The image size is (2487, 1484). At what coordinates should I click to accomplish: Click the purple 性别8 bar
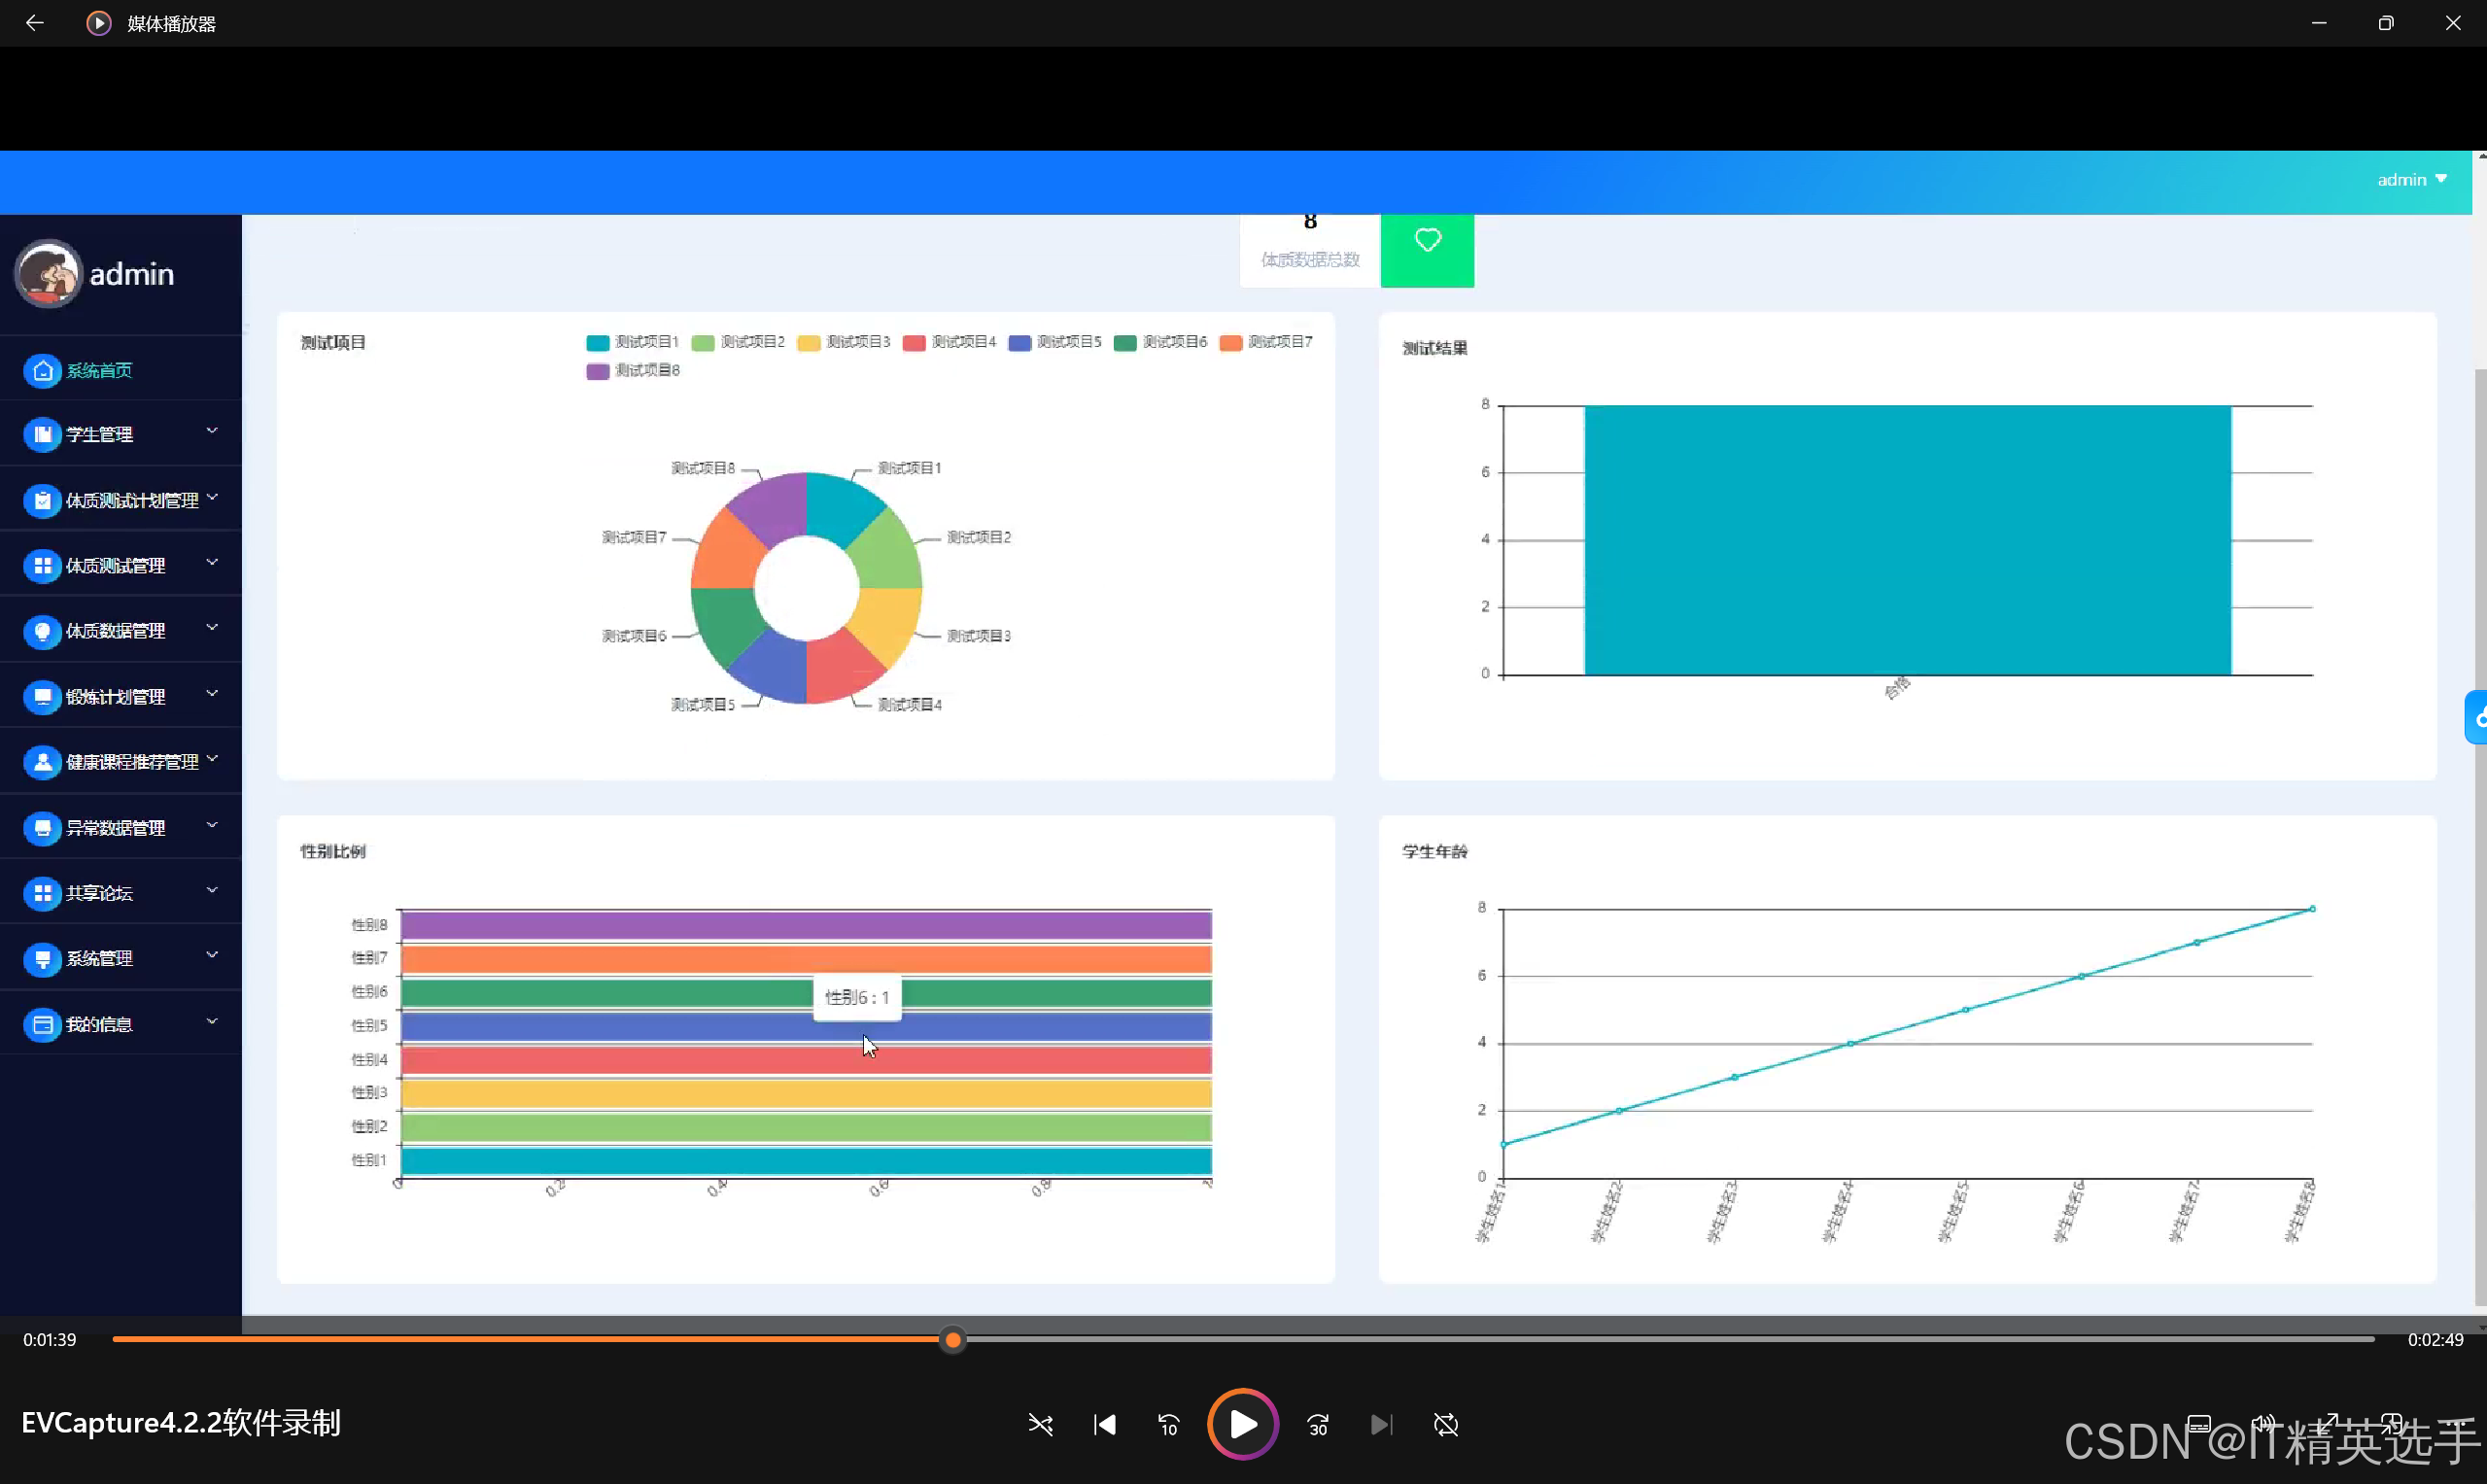point(806,926)
